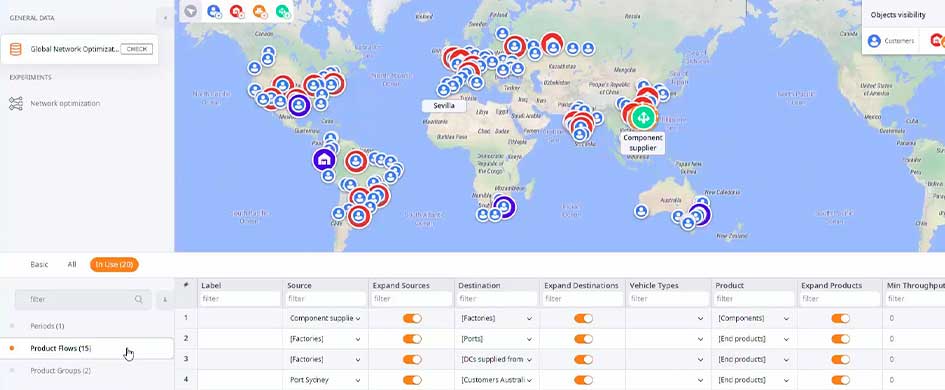Open the Destination dropdown showing [Factories]

[497, 318]
